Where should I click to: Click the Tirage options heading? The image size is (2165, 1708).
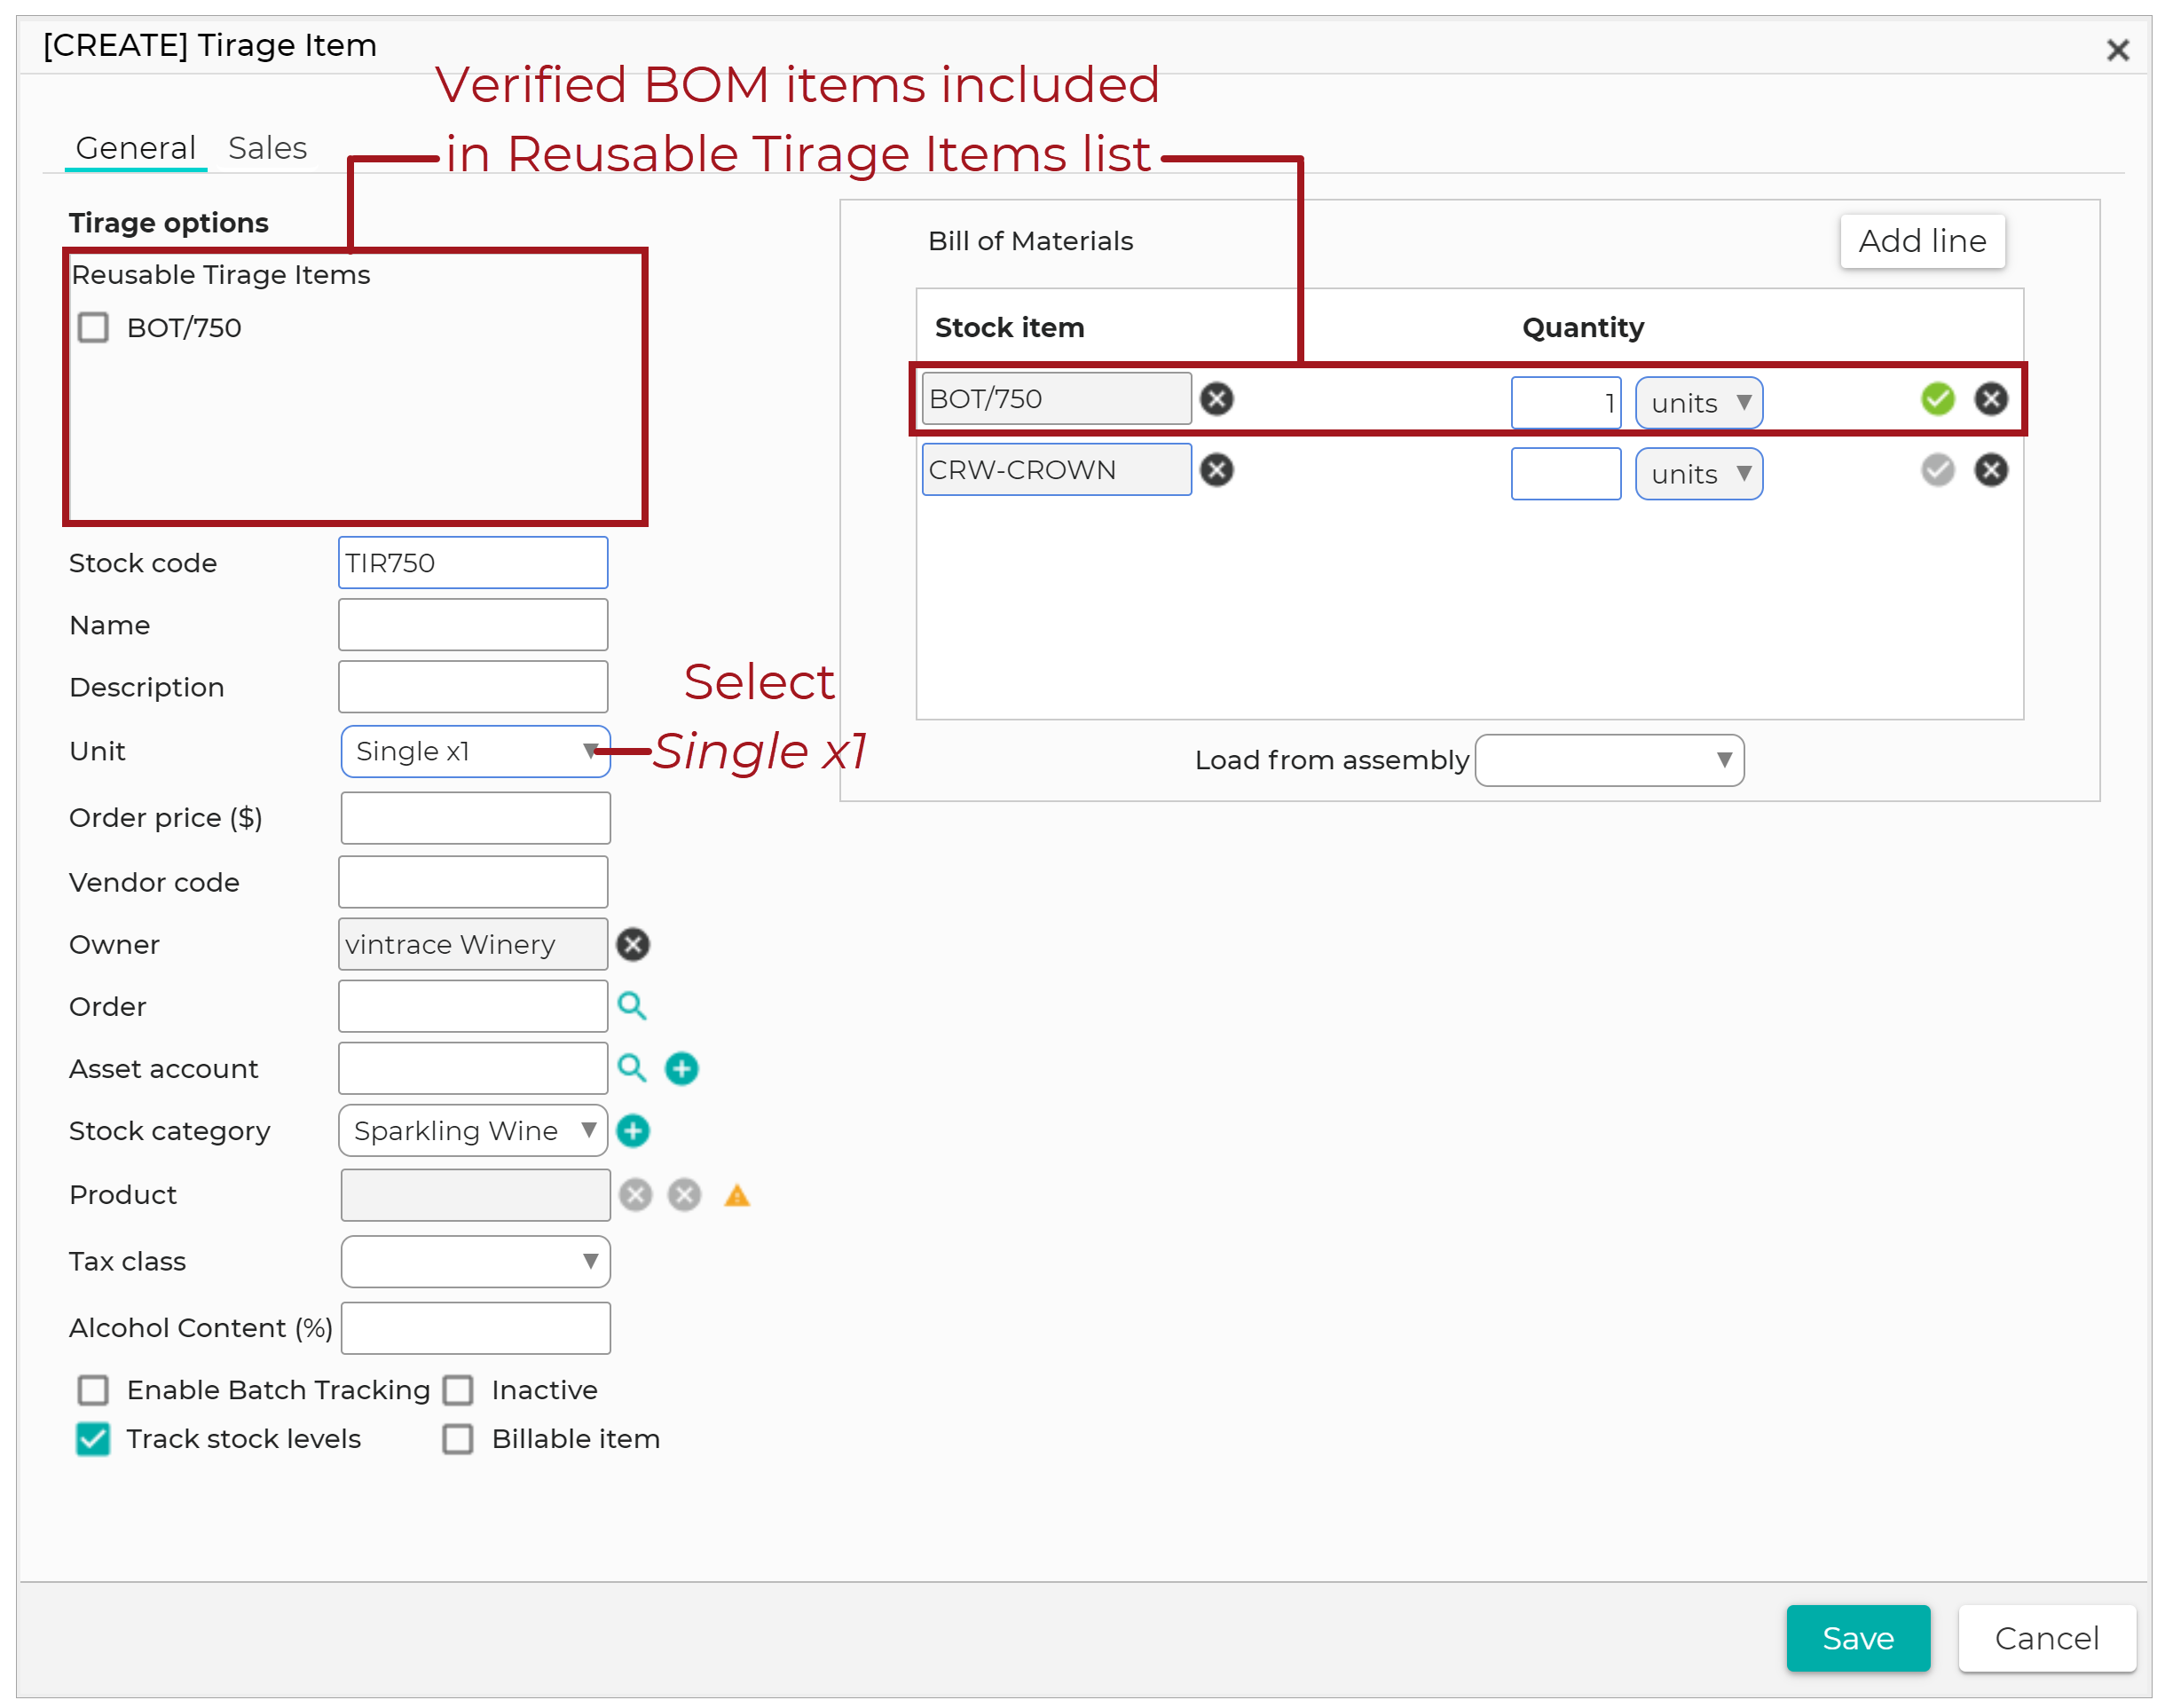[168, 222]
